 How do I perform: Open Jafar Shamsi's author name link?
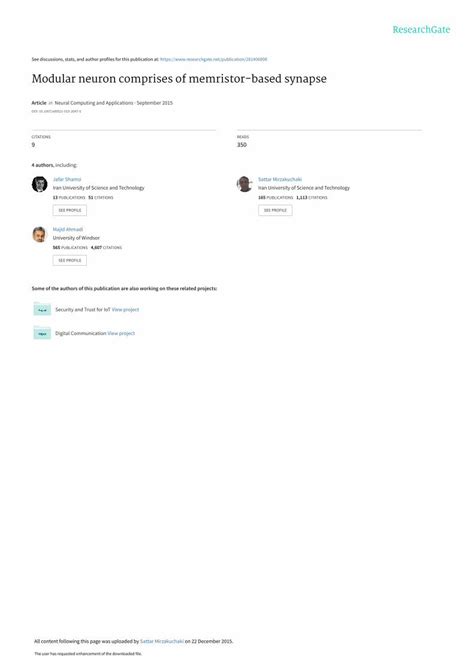click(67, 179)
